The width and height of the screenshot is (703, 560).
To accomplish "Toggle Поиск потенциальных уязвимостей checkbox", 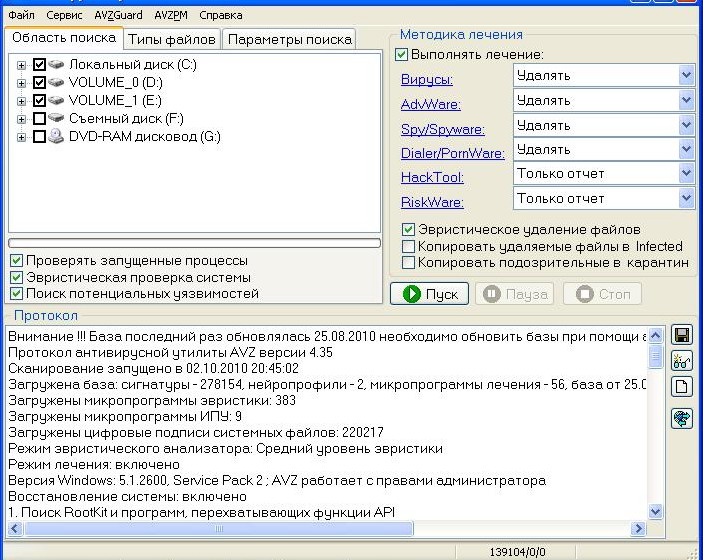I will point(16,294).
